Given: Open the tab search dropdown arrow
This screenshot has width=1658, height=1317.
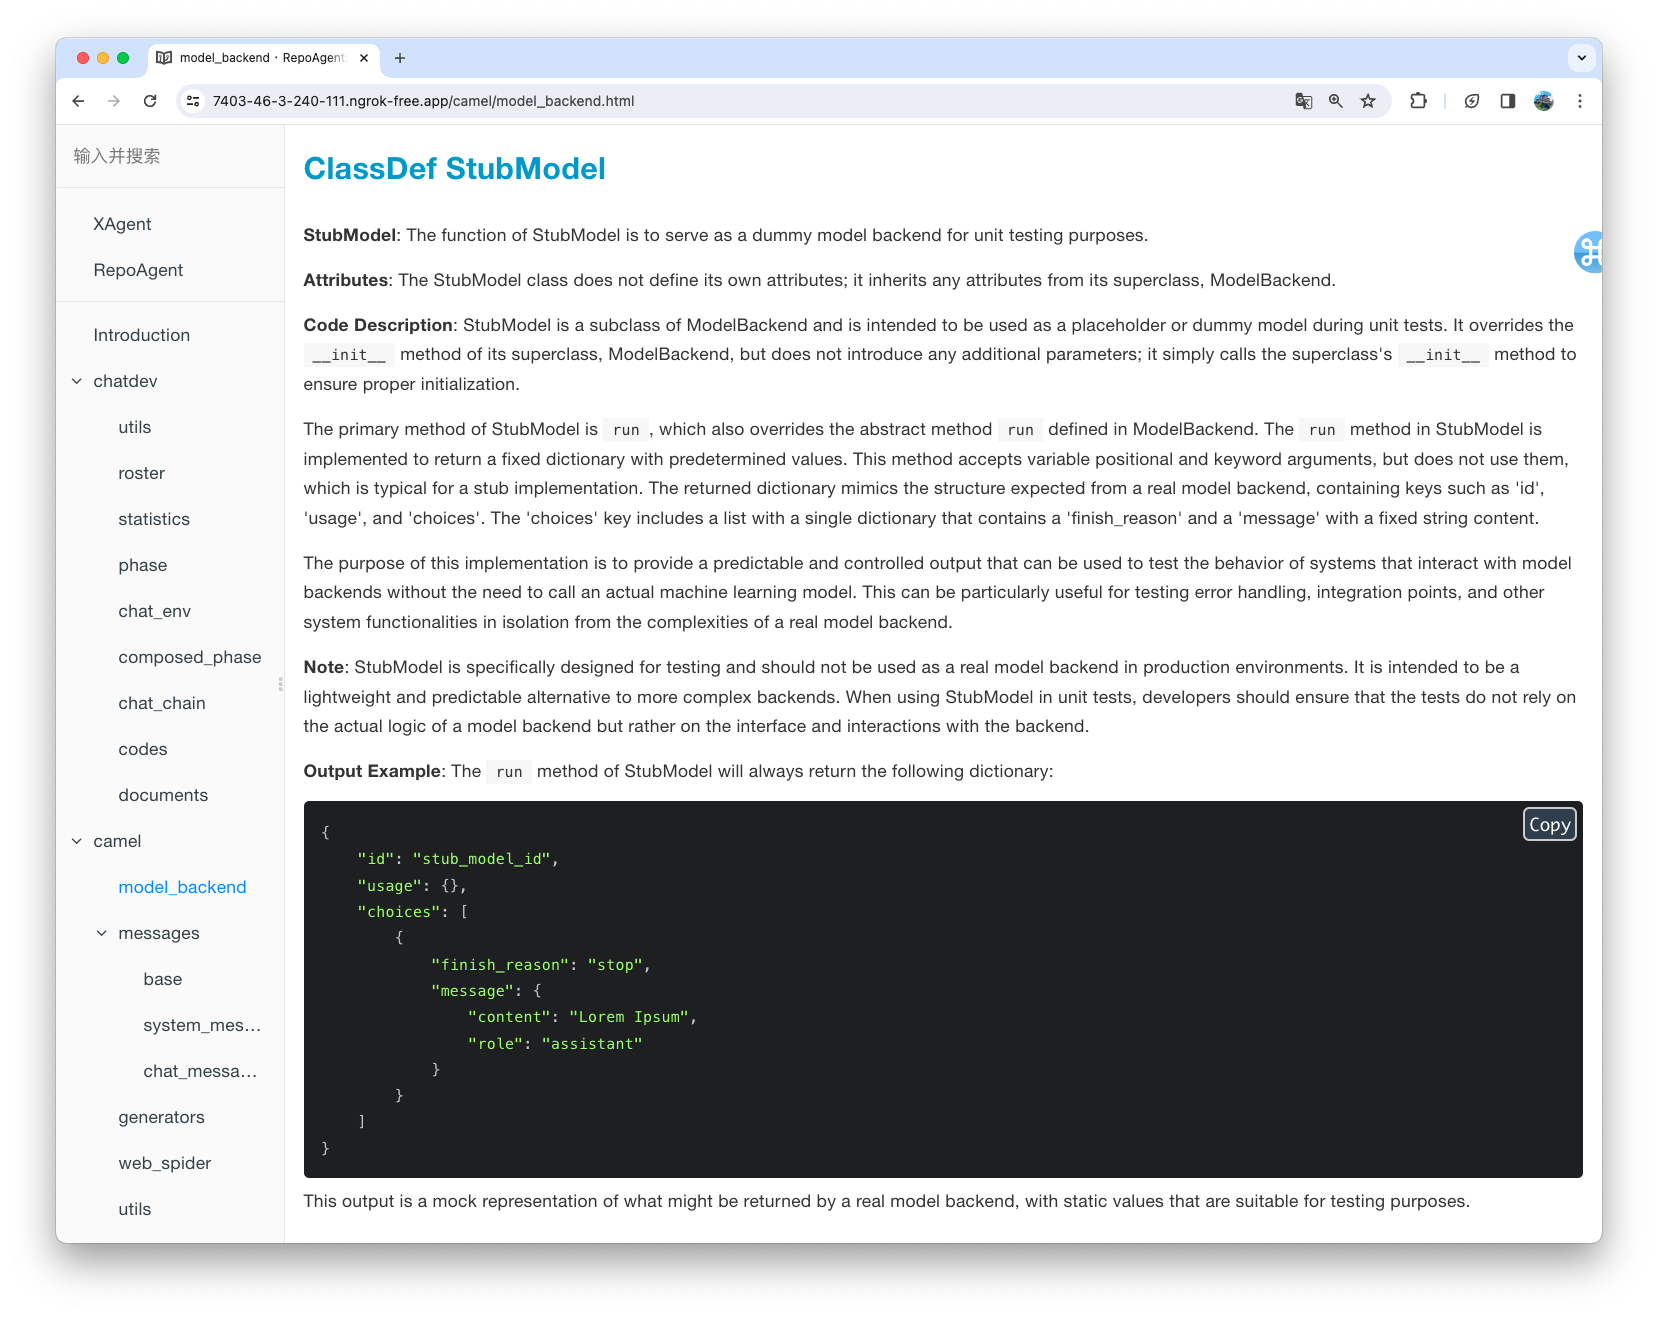Looking at the screenshot, I should [x=1582, y=58].
